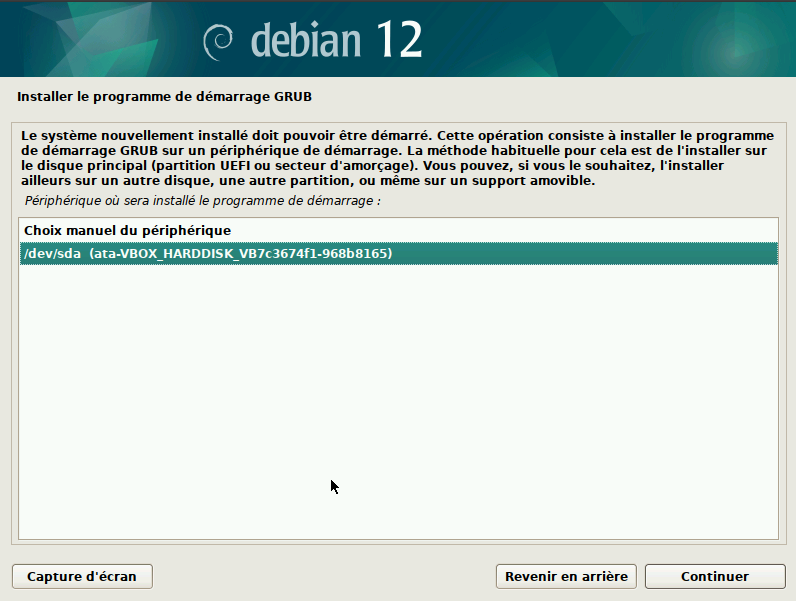Take a screenshot with Capture d'écran
The width and height of the screenshot is (796, 601).
(x=82, y=577)
